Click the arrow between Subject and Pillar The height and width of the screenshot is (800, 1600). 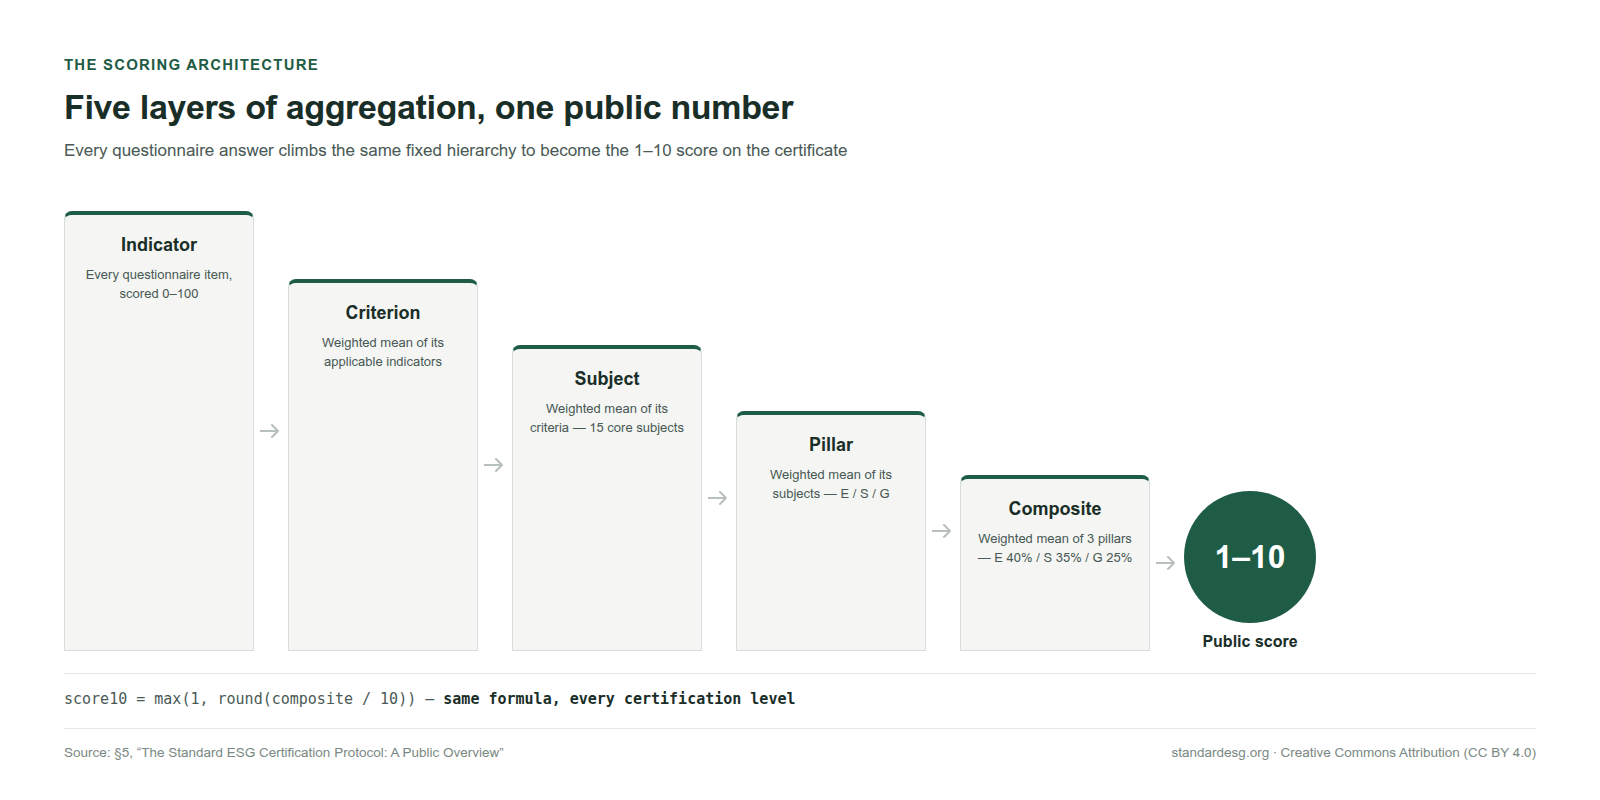point(718,498)
